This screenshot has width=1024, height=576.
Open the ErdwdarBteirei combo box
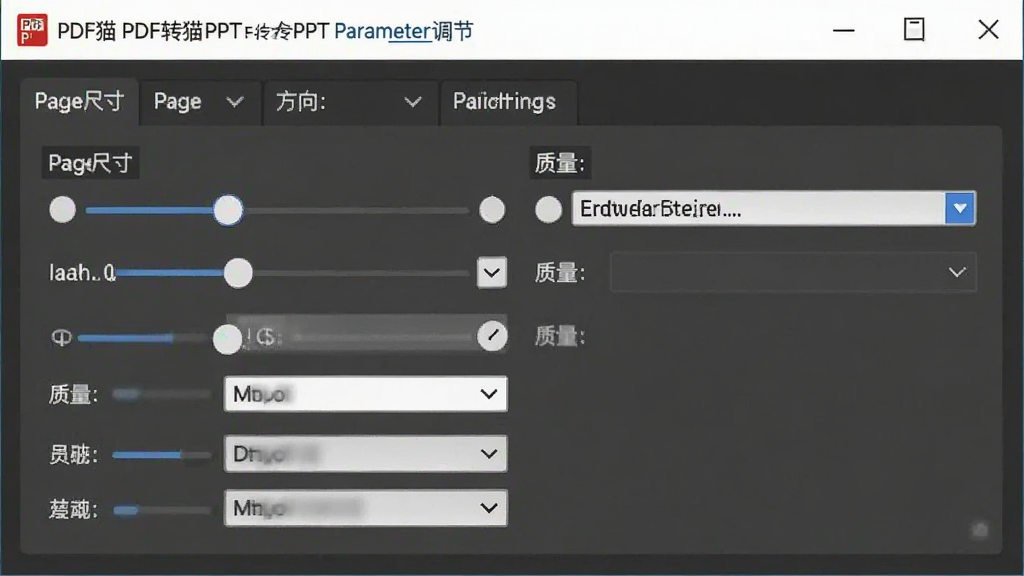pyautogui.click(x=774, y=208)
